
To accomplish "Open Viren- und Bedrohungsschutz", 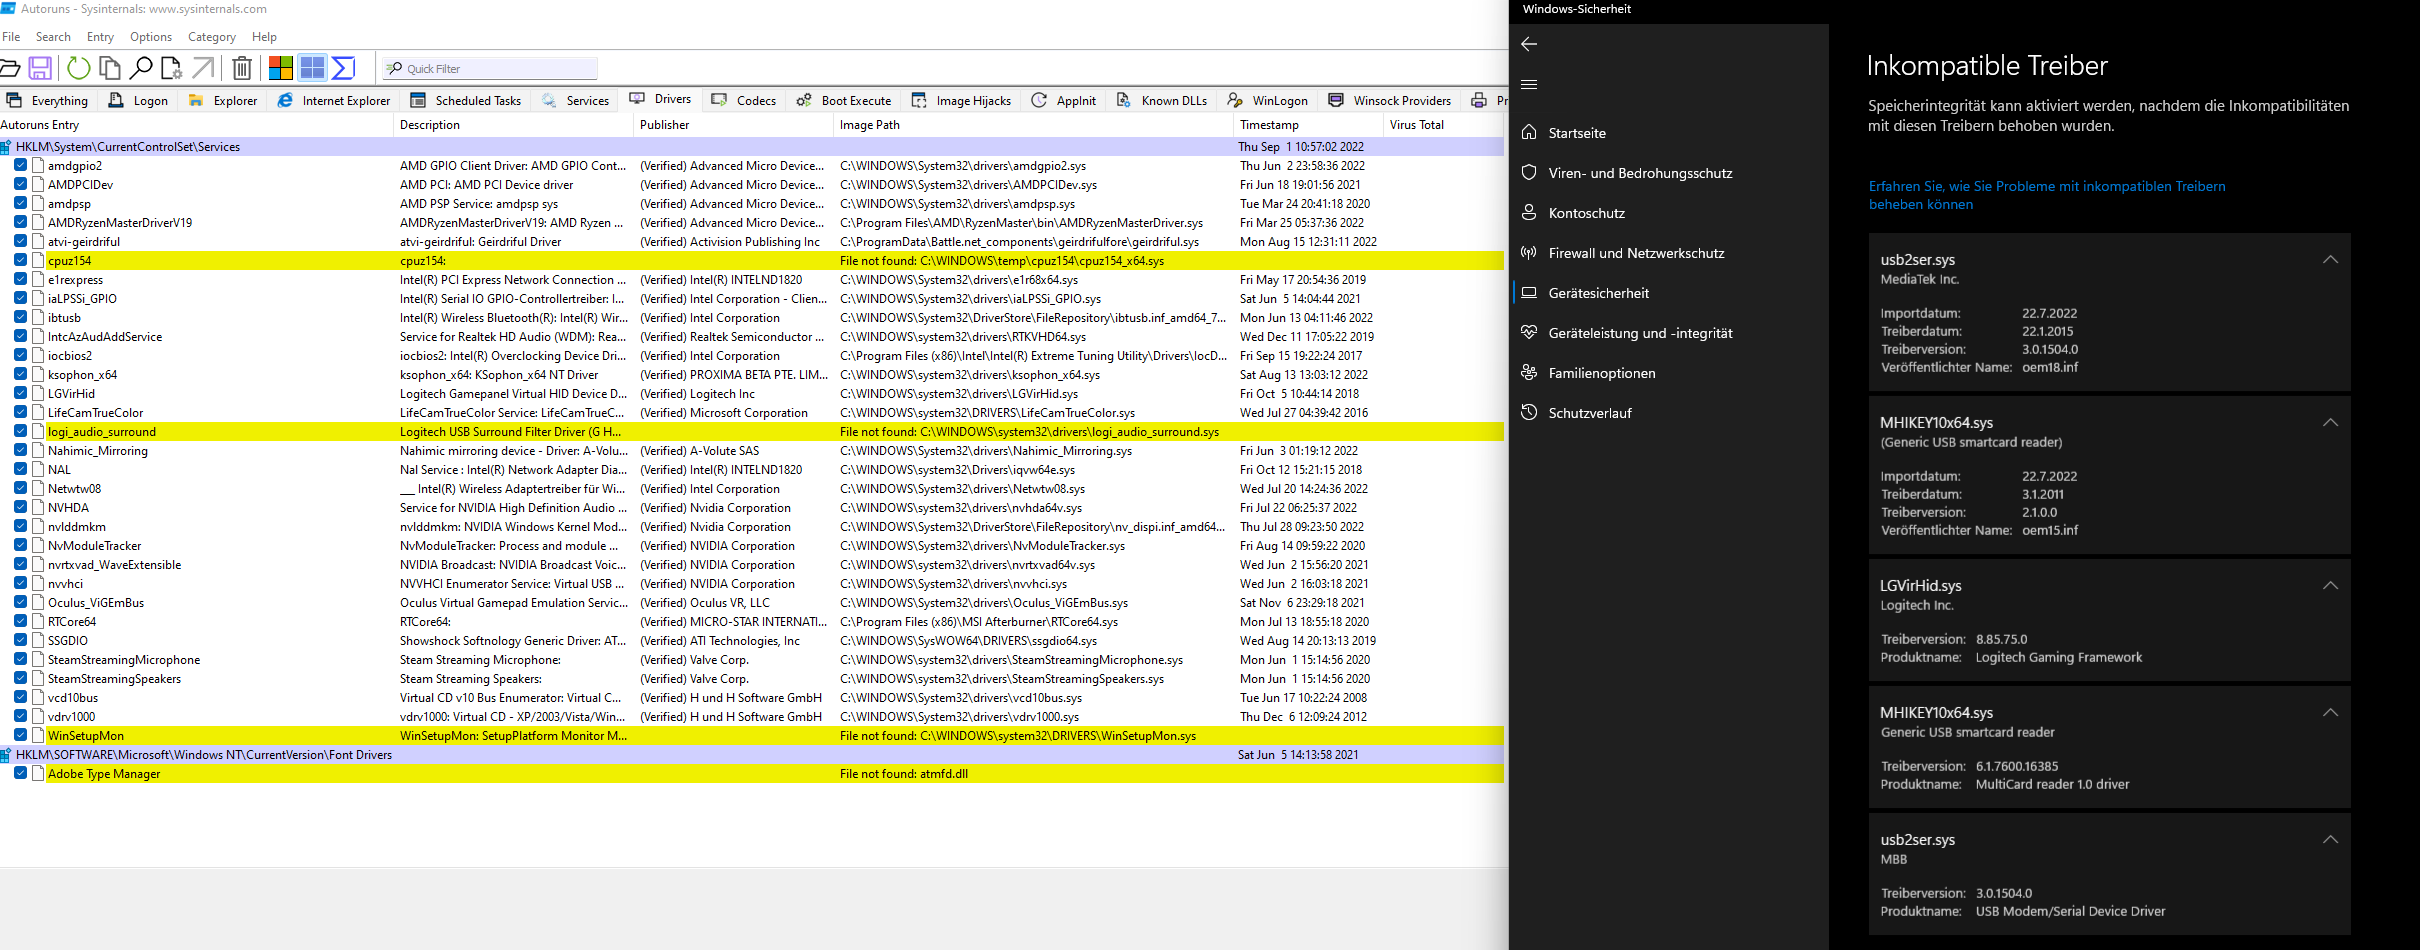I will [1639, 173].
